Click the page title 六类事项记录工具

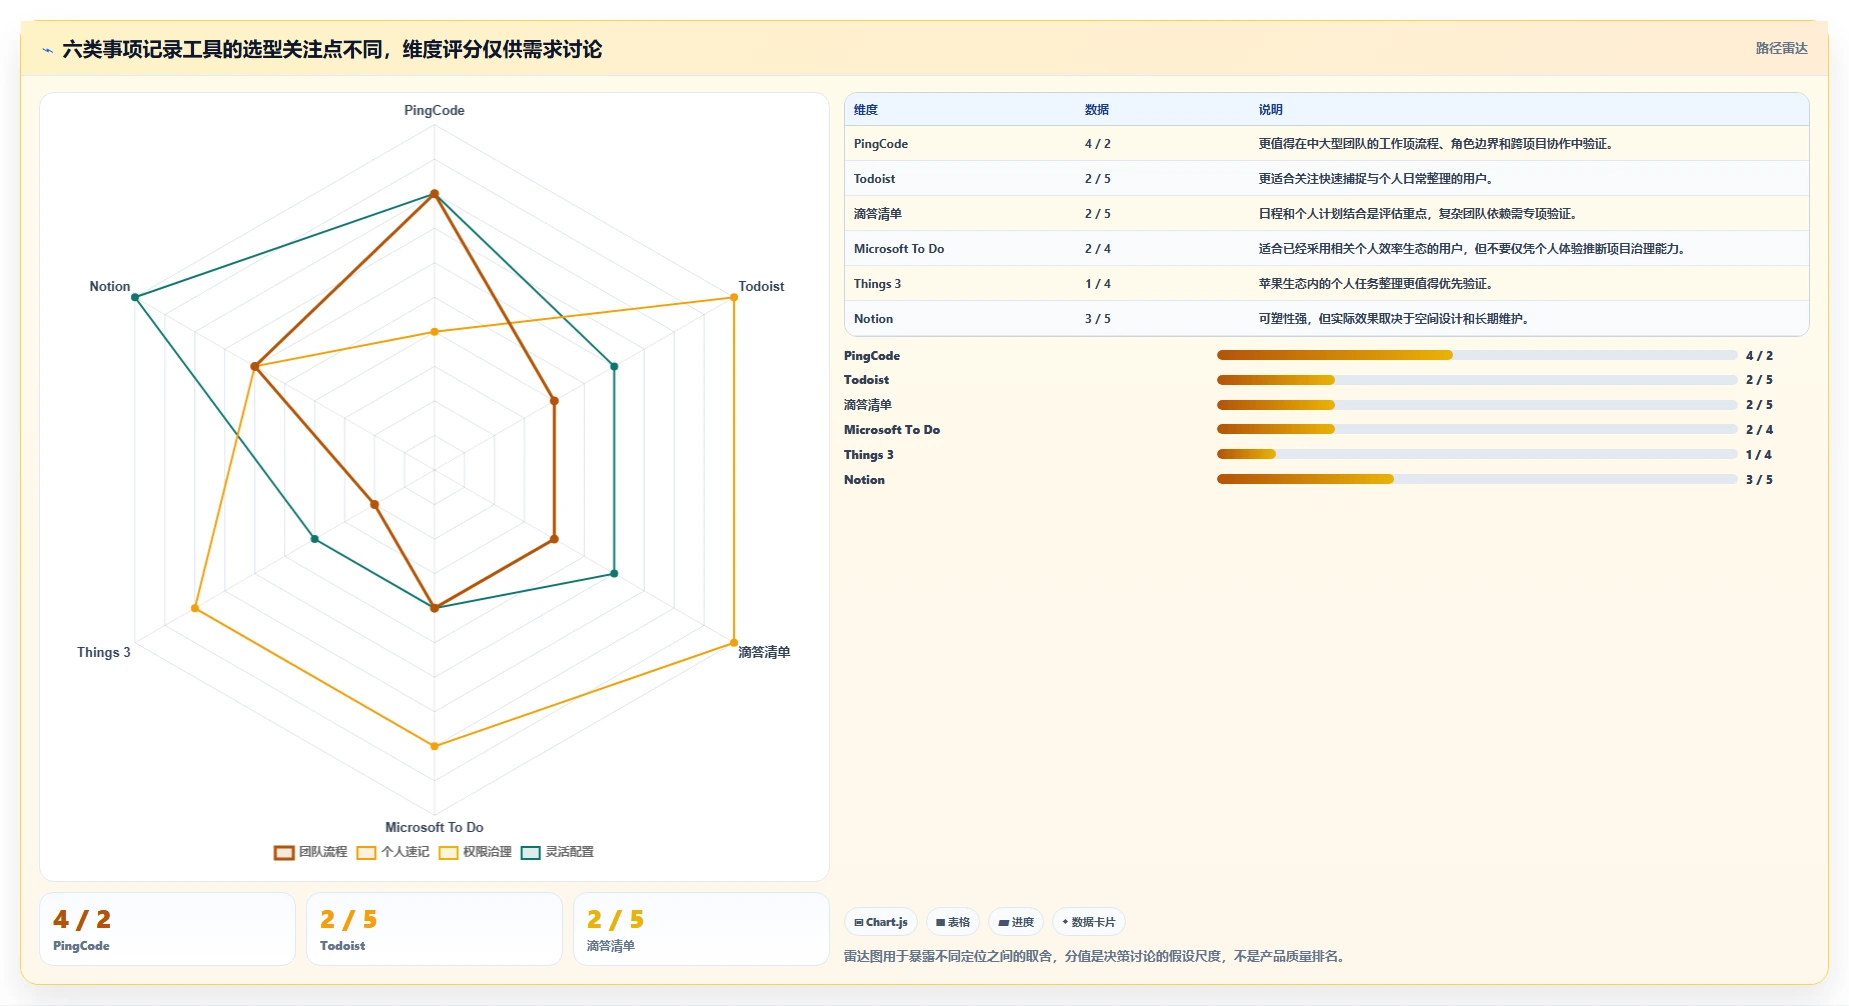[332, 49]
